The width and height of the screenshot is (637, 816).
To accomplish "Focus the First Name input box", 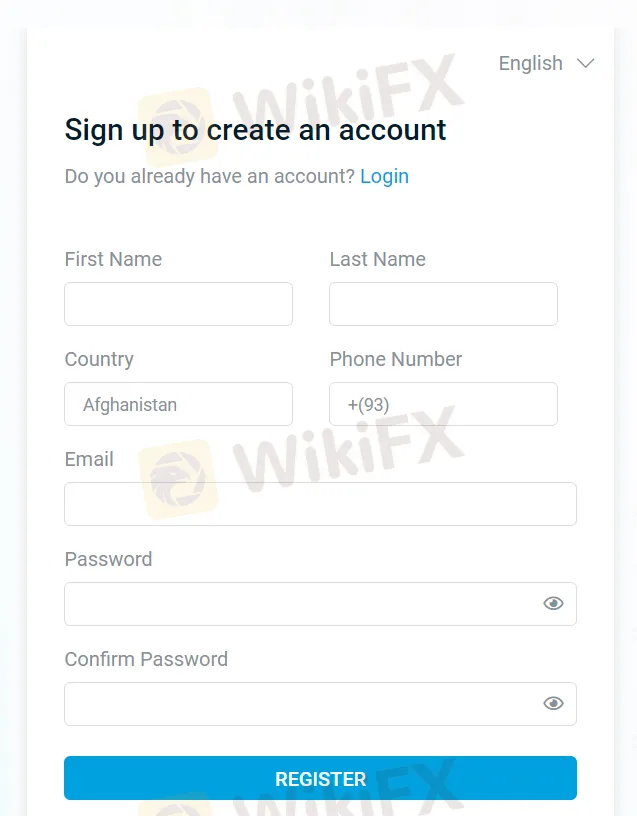I will 178,304.
